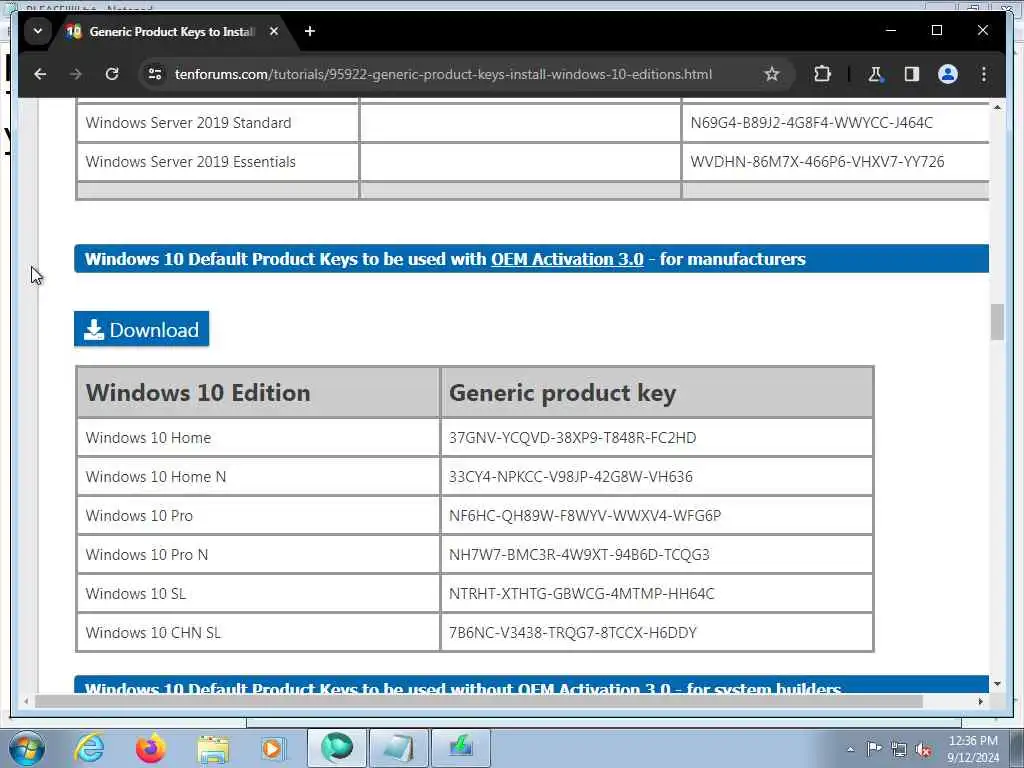1024x768 pixels.
Task: Select the Windows 10 Pro key NF6HC-QH89W
Action: click(584, 516)
